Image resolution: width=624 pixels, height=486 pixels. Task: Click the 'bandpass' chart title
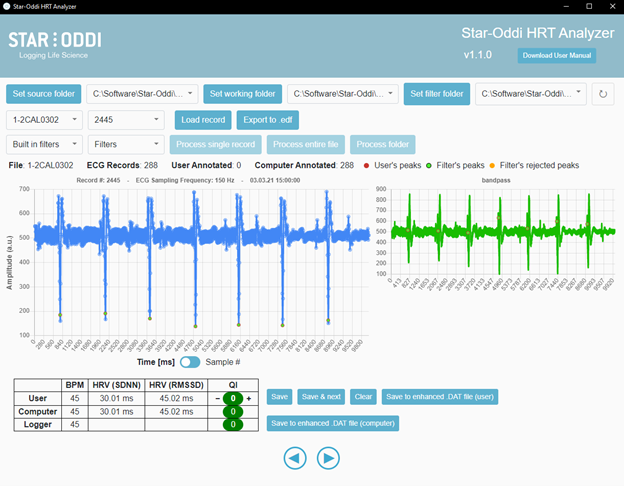tap(496, 180)
